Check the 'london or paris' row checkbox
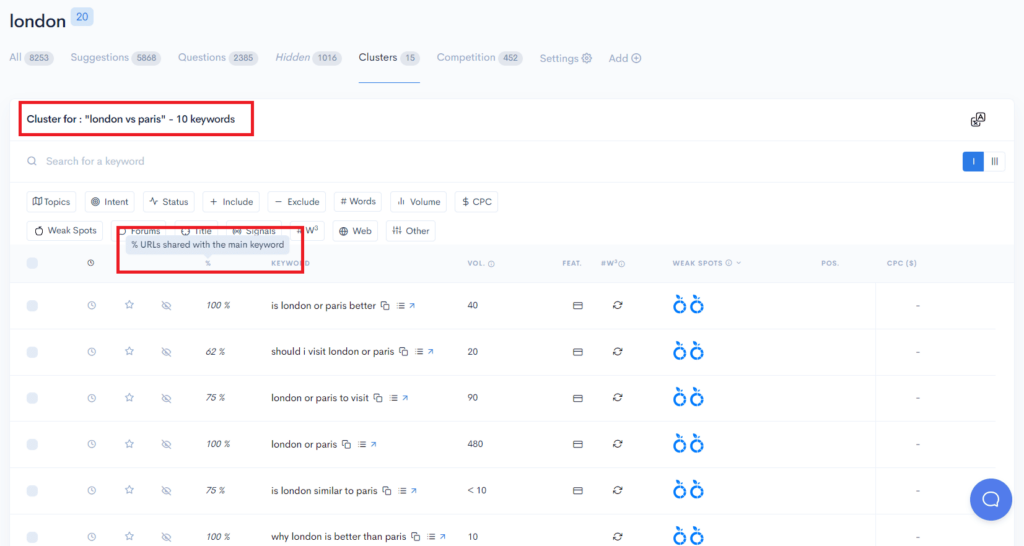Image resolution: width=1024 pixels, height=546 pixels. coord(32,445)
